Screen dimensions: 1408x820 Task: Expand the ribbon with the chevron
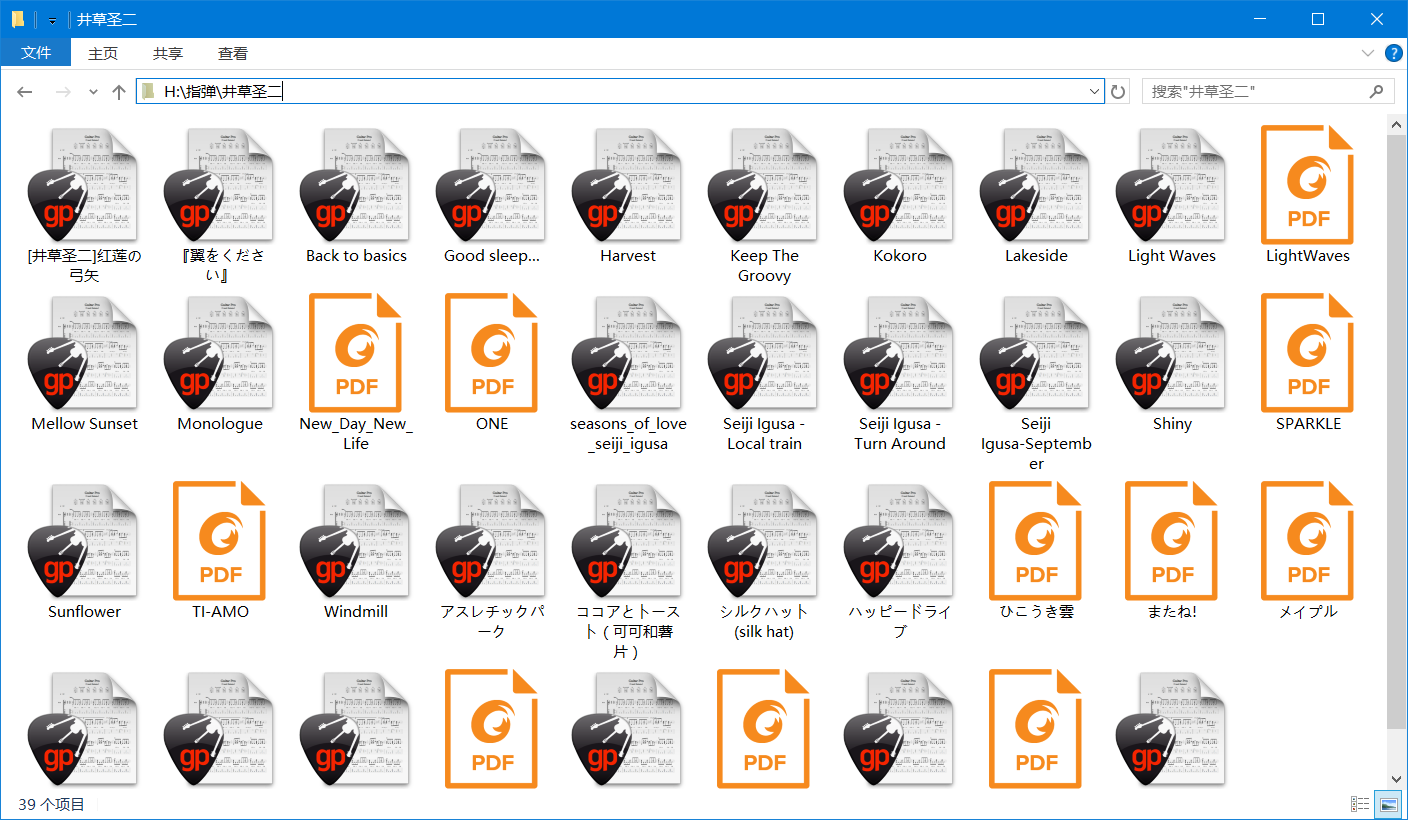(1367, 53)
